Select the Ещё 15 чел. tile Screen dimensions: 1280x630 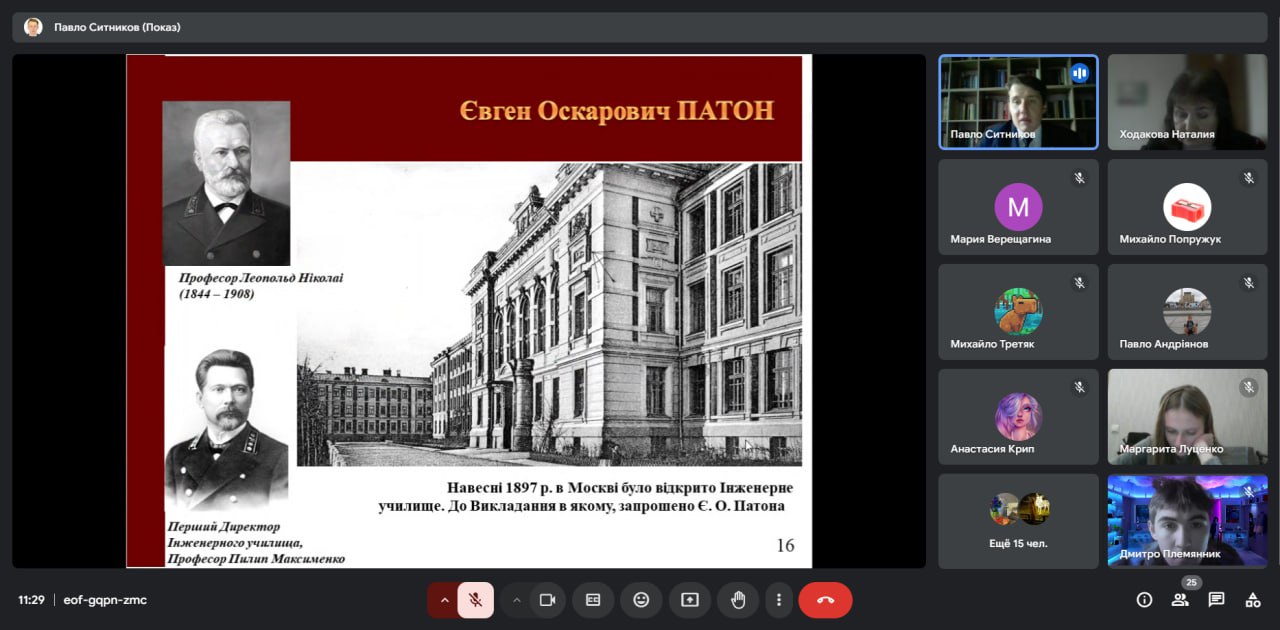coord(1018,521)
